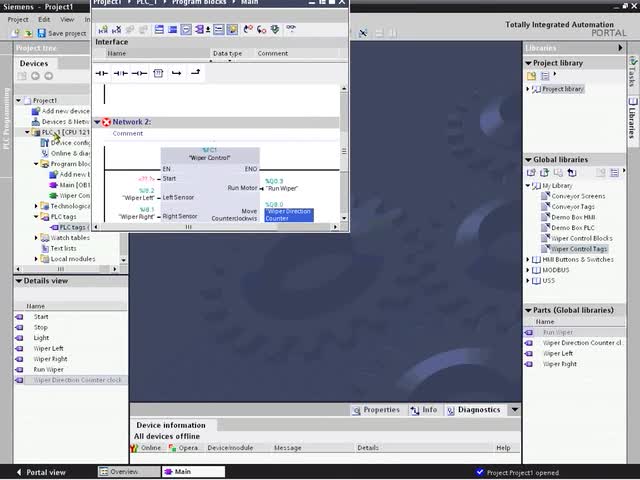Image resolution: width=640 pixels, height=480 pixels.
Task: Open the Project menu
Action: tap(18, 20)
